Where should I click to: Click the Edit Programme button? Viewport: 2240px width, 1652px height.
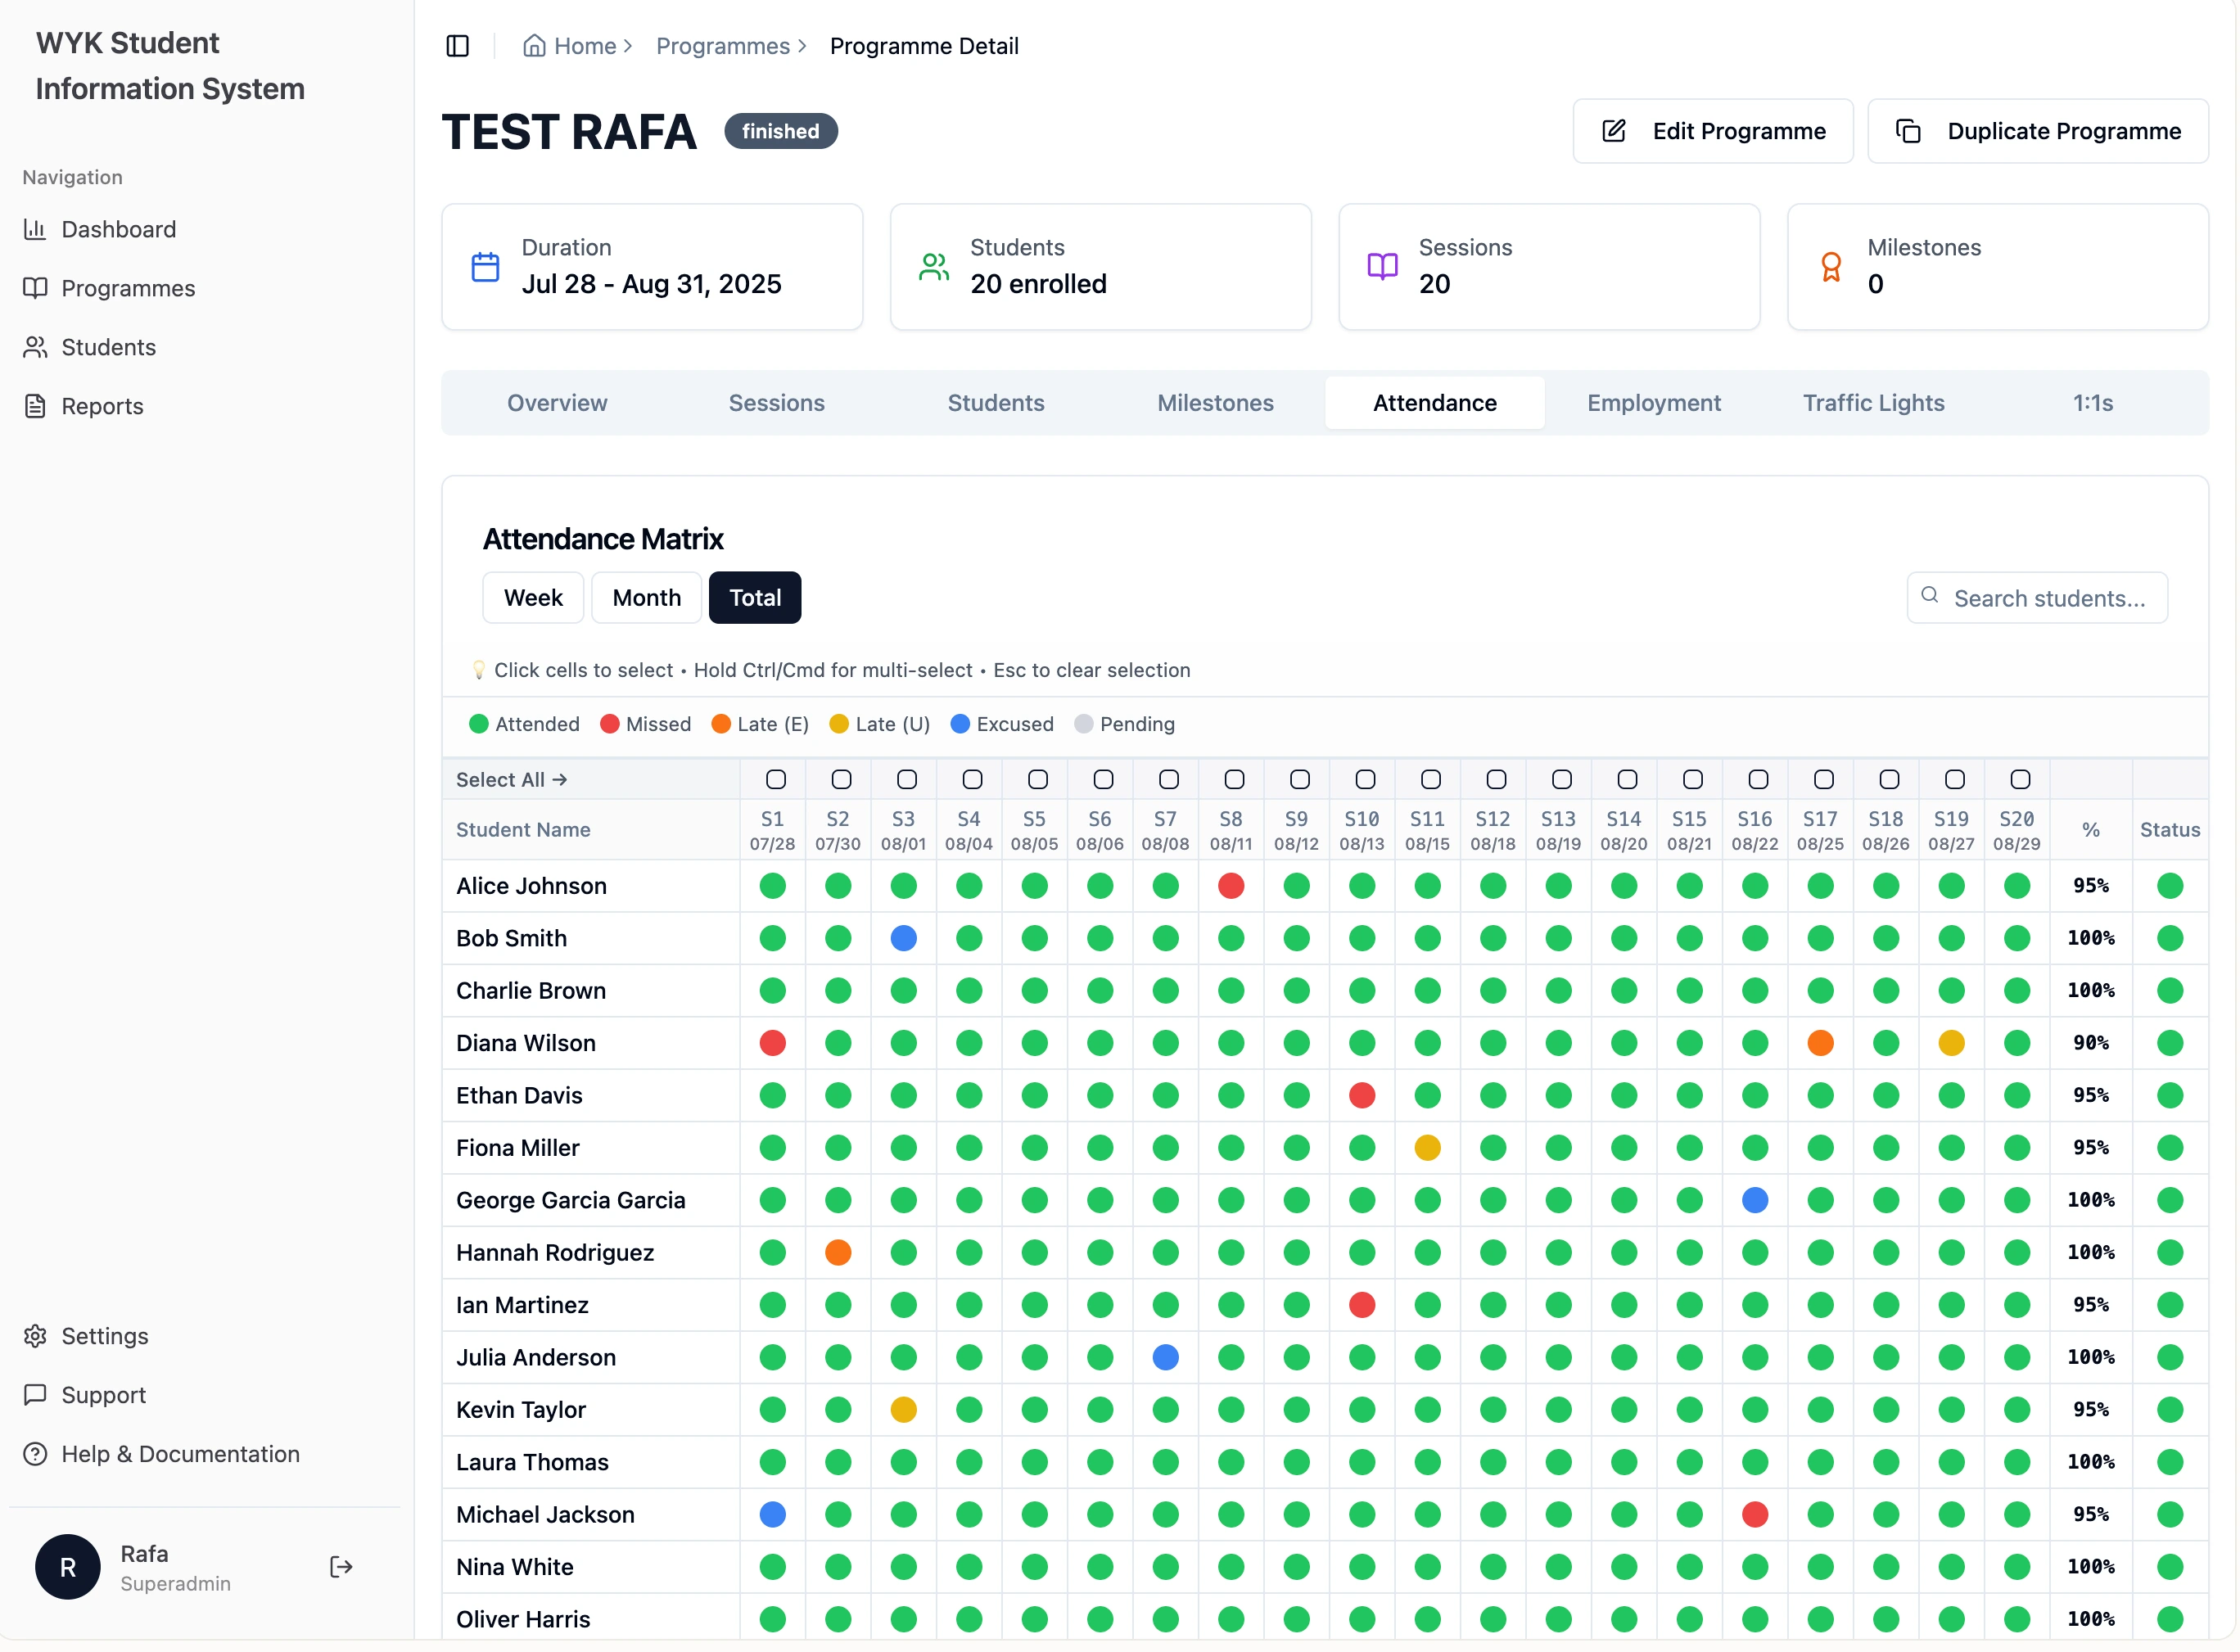pyautogui.click(x=1713, y=131)
